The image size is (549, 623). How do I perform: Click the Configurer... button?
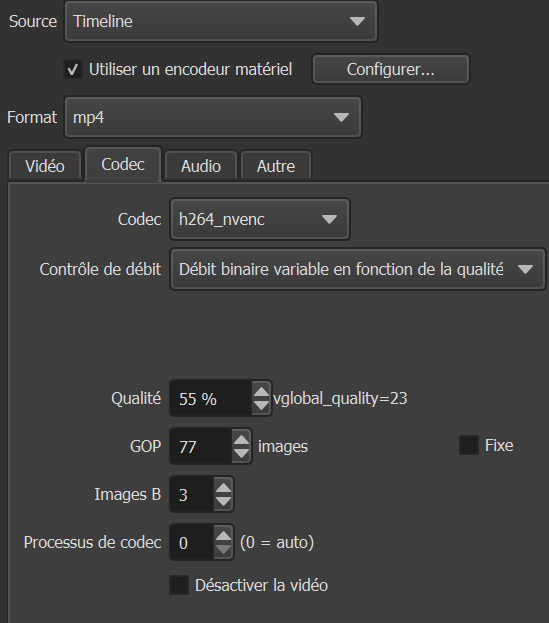click(x=391, y=70)
